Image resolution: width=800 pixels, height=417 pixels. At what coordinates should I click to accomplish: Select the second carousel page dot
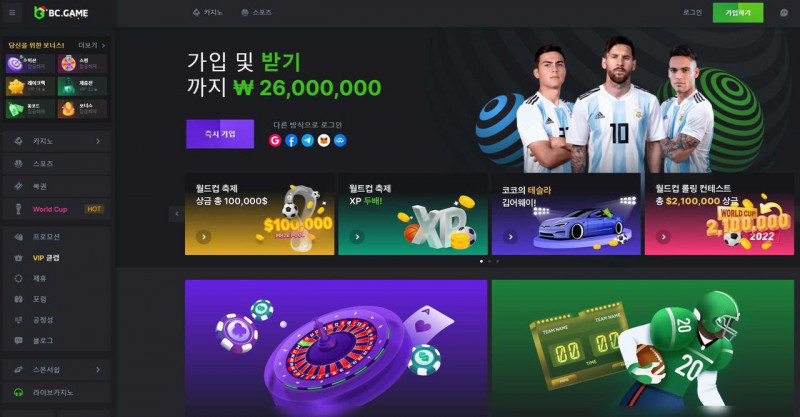coord(490,261)
